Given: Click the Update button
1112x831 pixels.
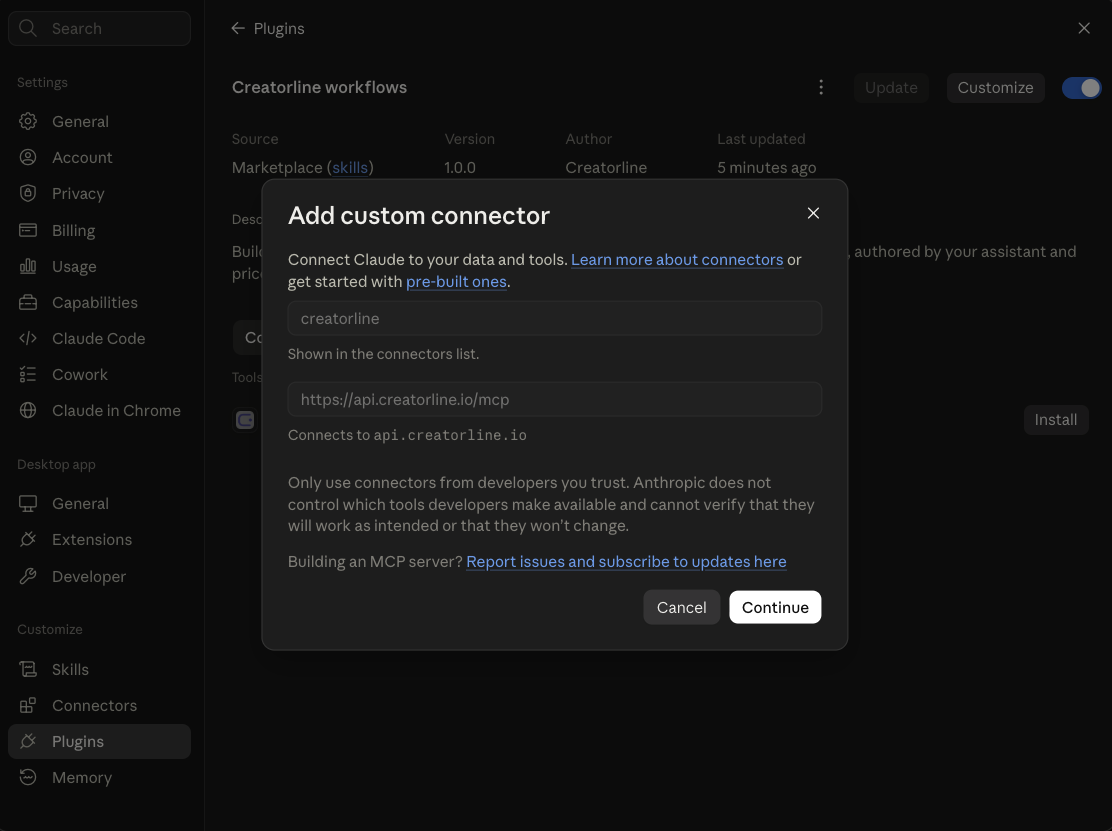Looking at the screenshot, I should click(x=891, y=88).
